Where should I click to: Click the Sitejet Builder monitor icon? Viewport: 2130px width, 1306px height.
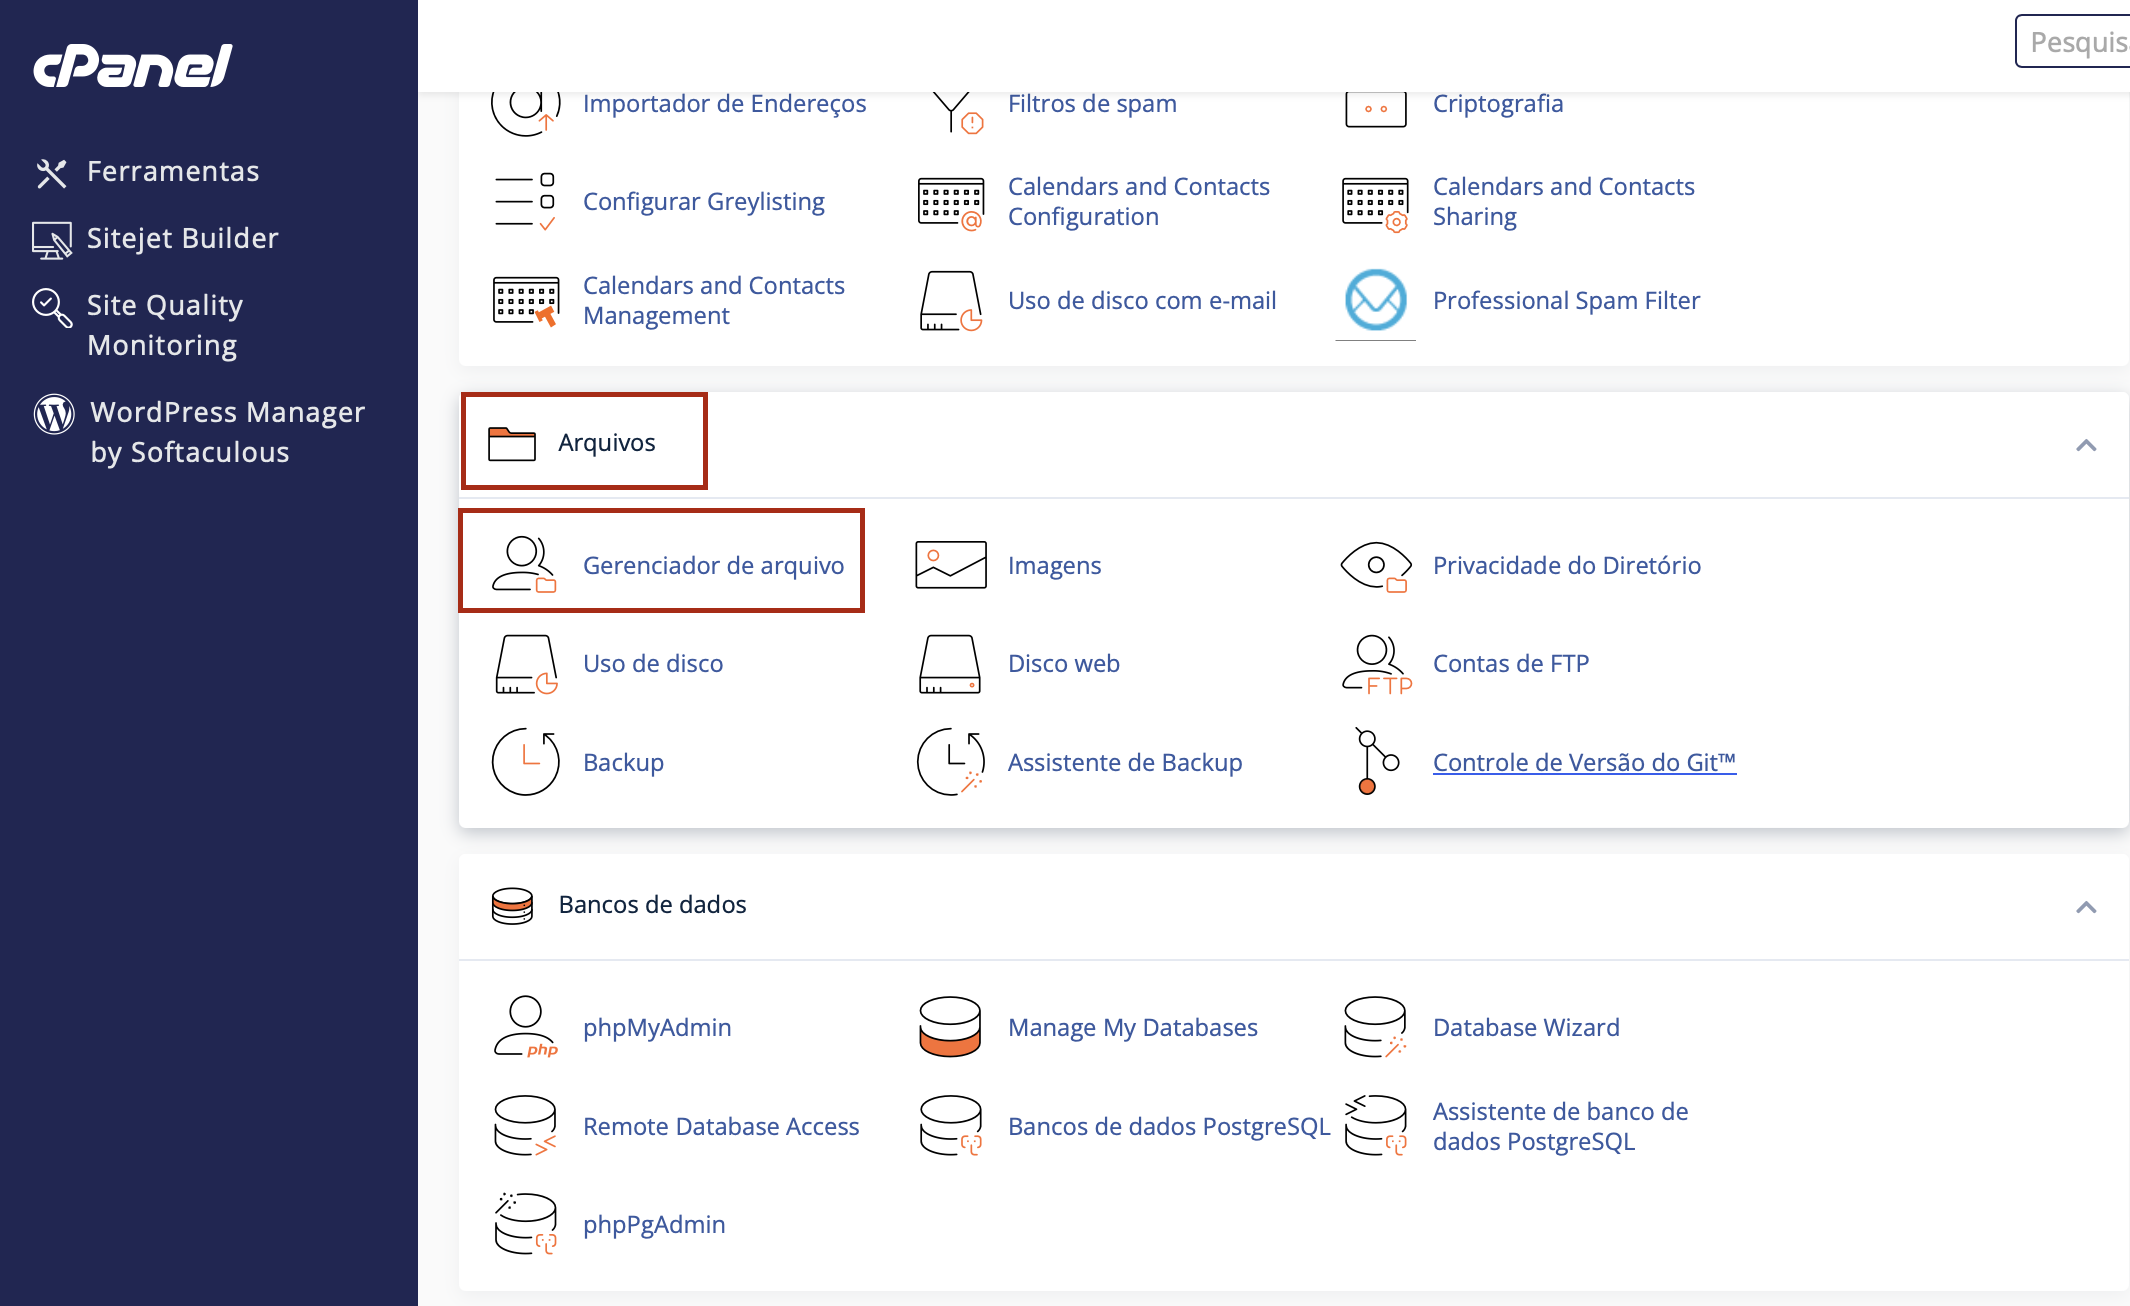pyautogui.click(x=52, y=240)
